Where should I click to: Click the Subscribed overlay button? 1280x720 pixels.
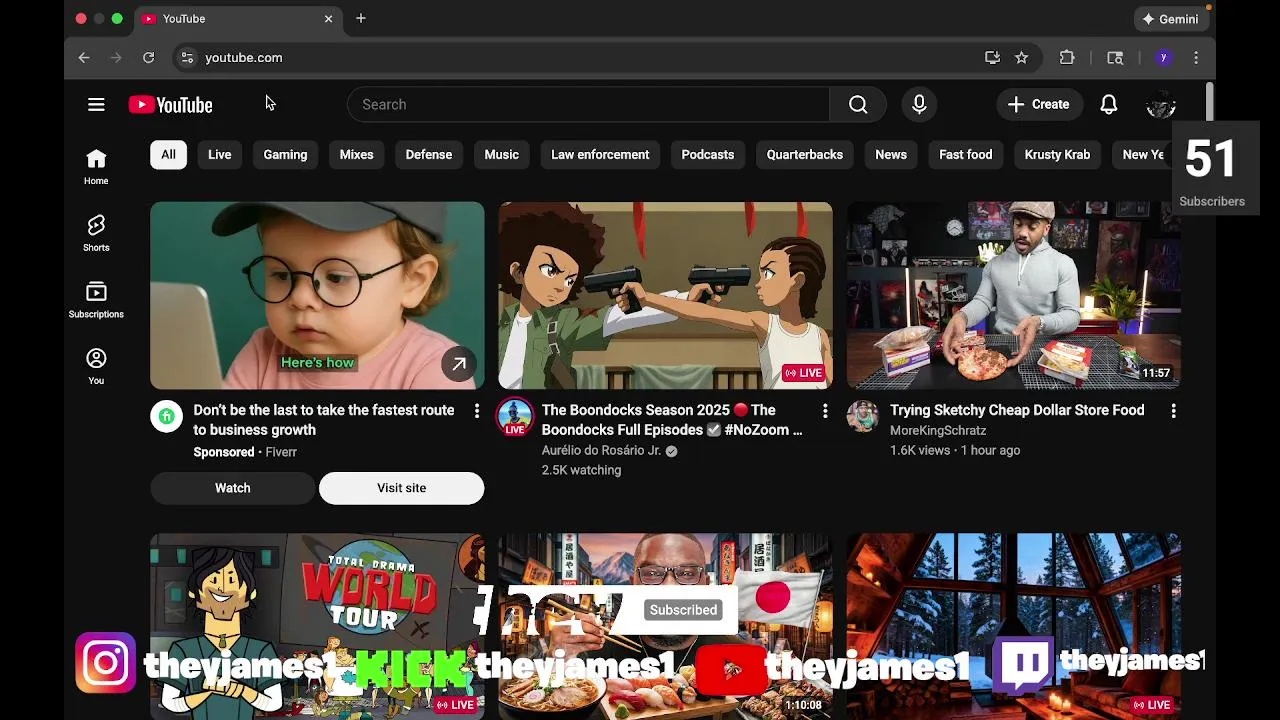coord(683,610)
